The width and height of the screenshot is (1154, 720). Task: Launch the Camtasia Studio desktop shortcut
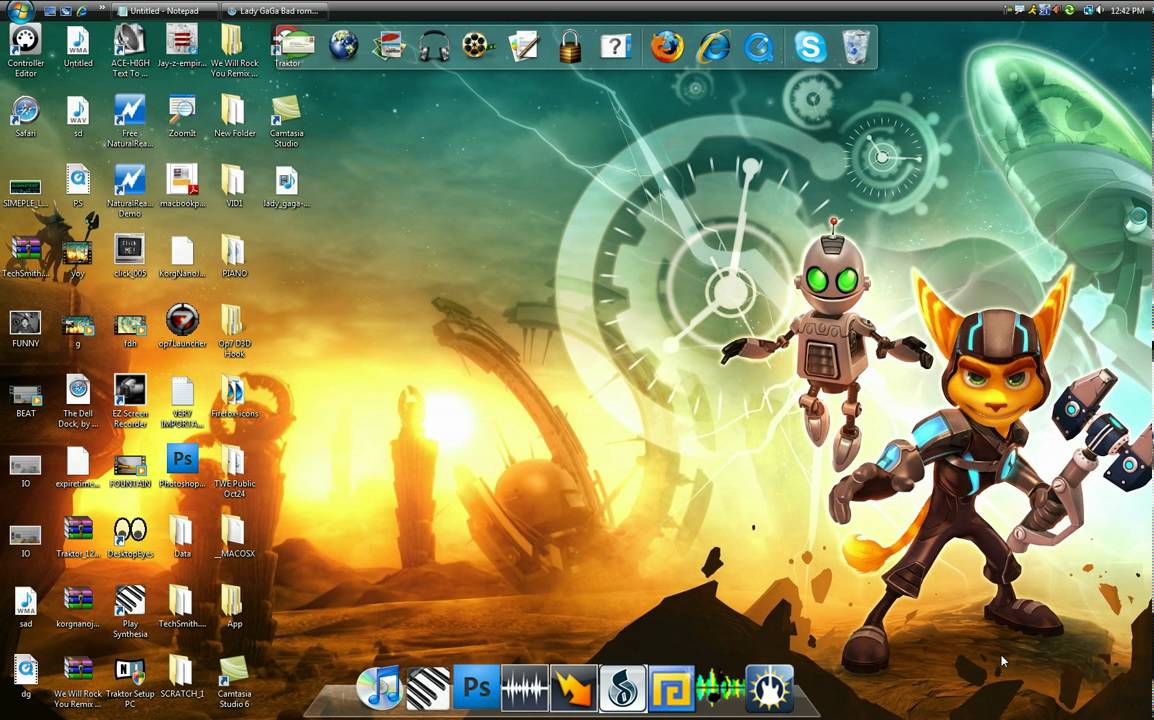point(286,121)
